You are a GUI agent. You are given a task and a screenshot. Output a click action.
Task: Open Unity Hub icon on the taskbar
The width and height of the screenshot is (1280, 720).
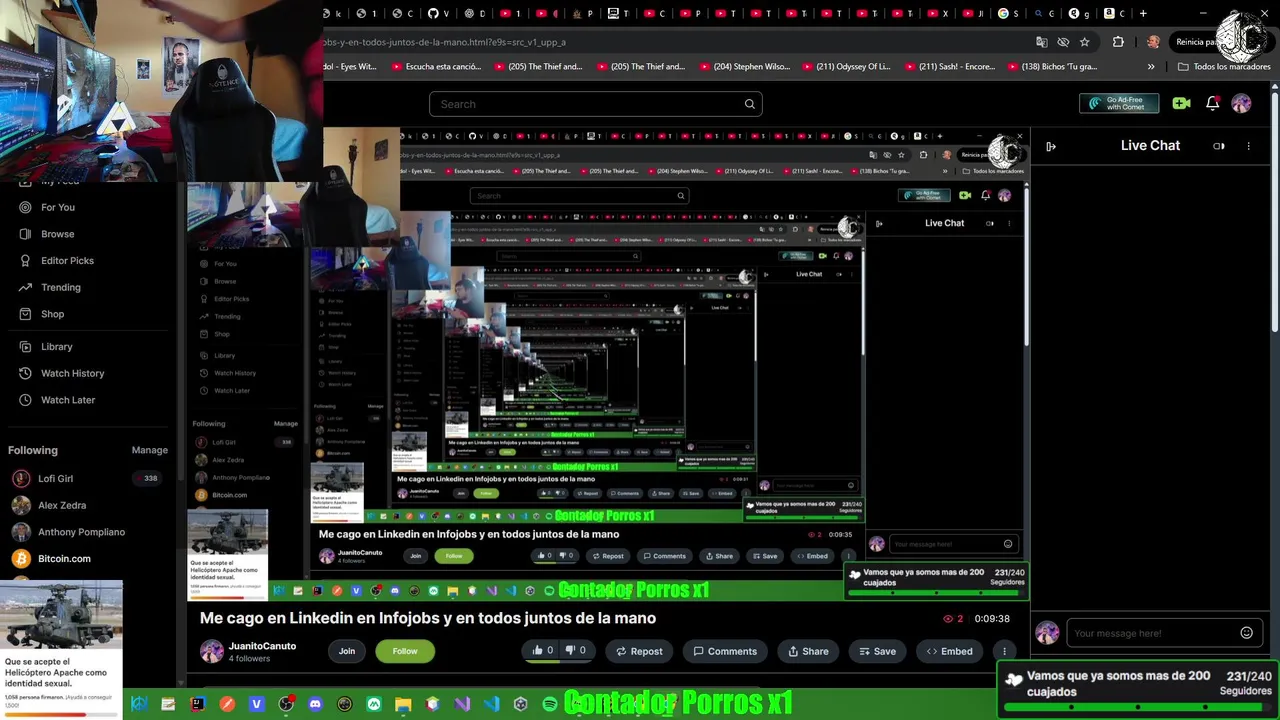click(x=520, y=704)
